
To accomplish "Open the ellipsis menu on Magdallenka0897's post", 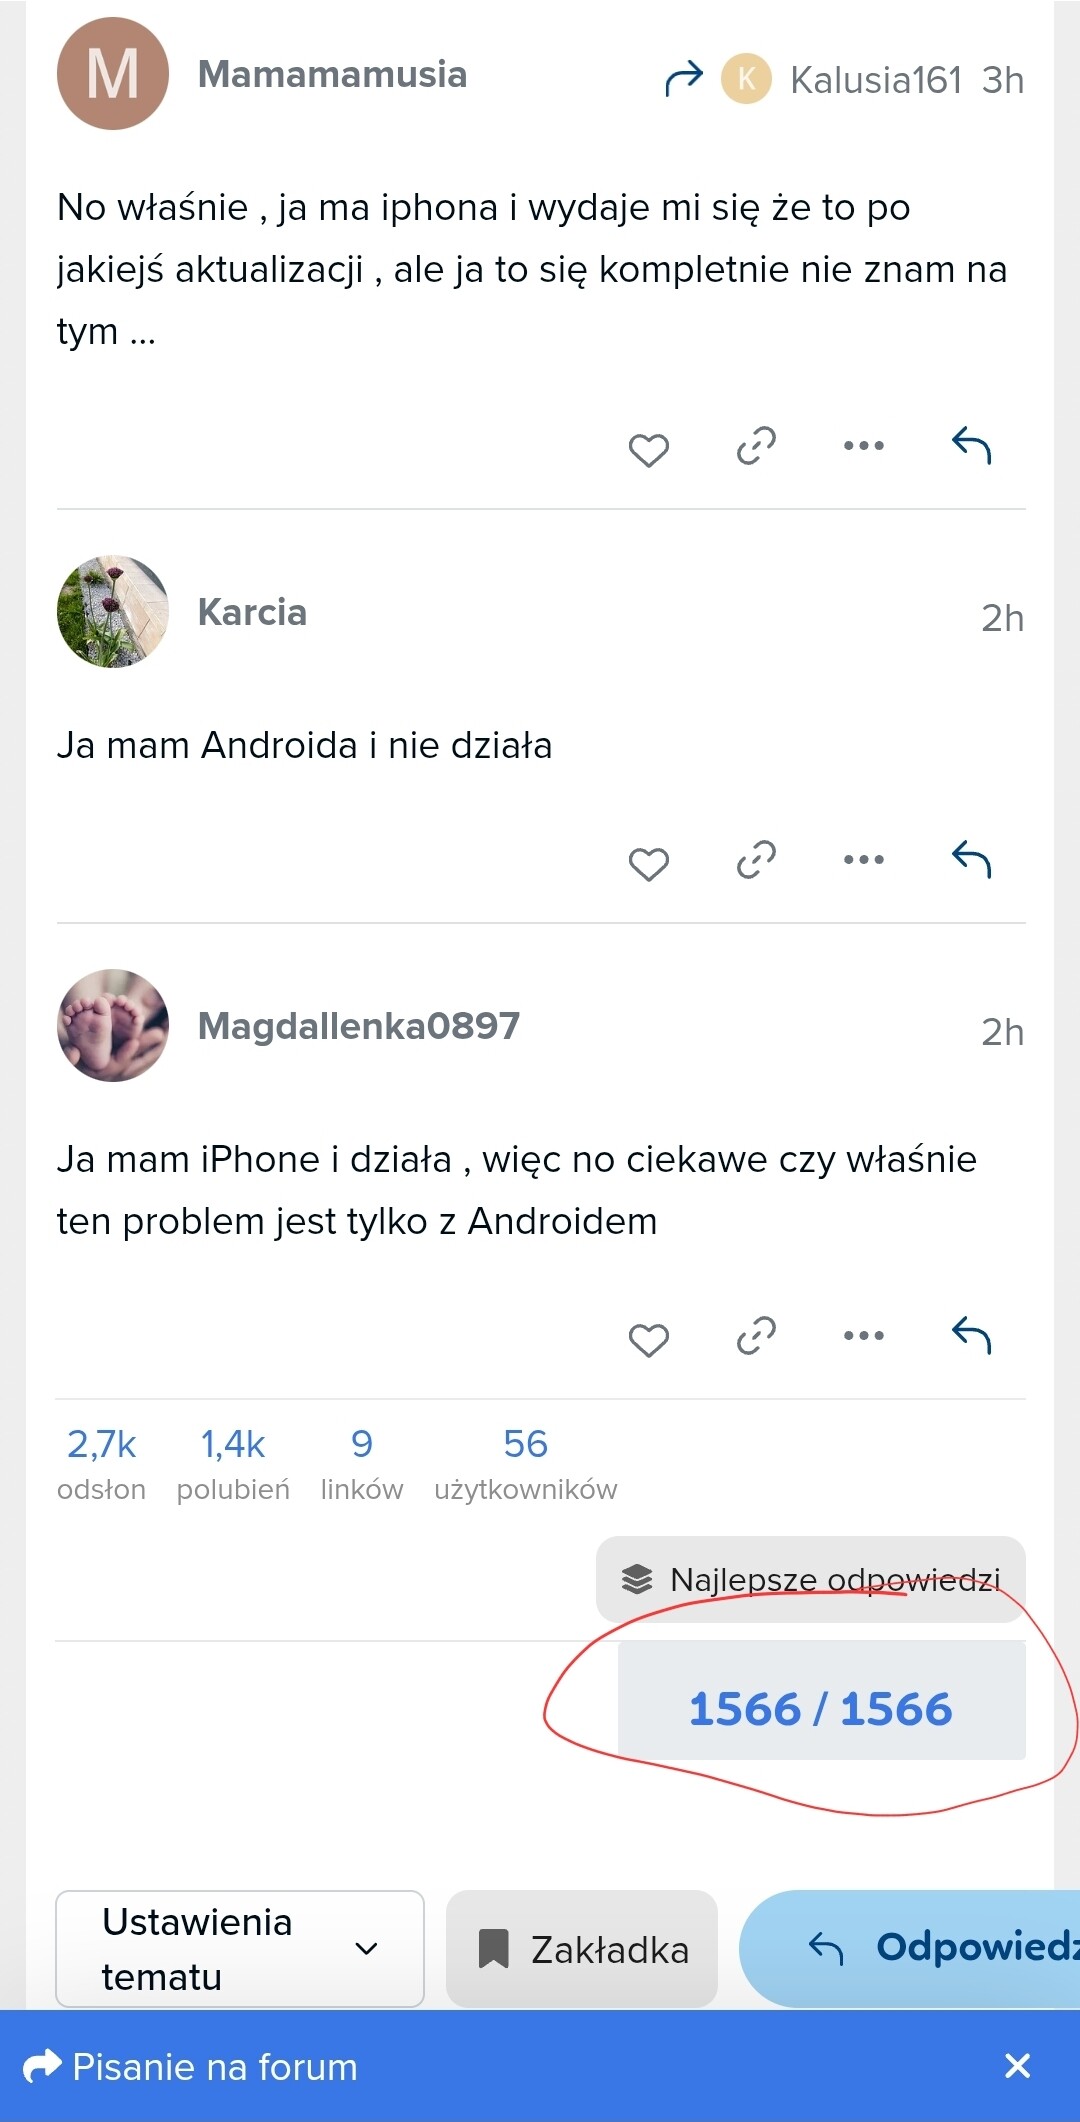I will click(864, 1336).
